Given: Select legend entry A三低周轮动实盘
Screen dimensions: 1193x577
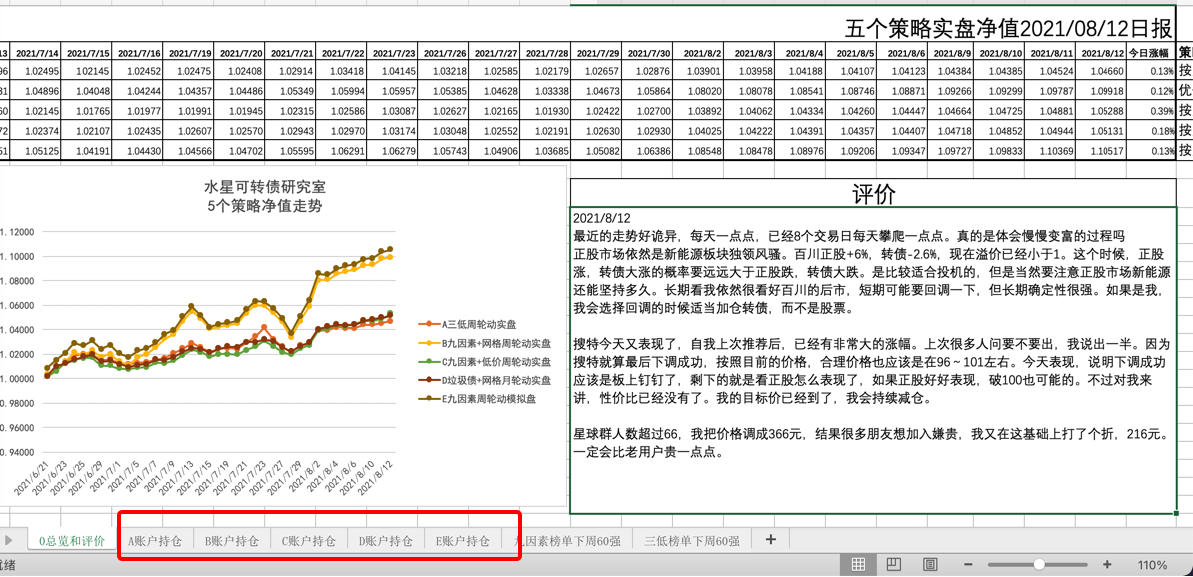Looking at the screenshot, I should (x=479, y=324).
